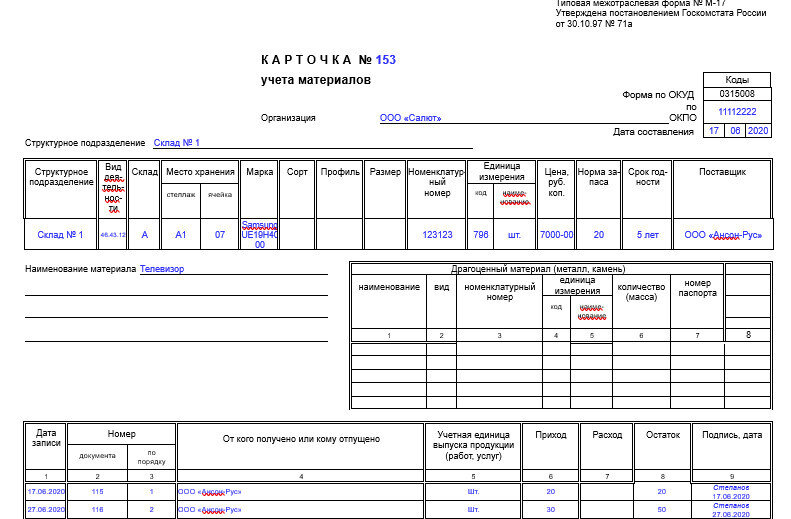Viewport: 791px width, 519px height.
Task: Click shelf life value '5 лет'
Action: pos(647,235)
